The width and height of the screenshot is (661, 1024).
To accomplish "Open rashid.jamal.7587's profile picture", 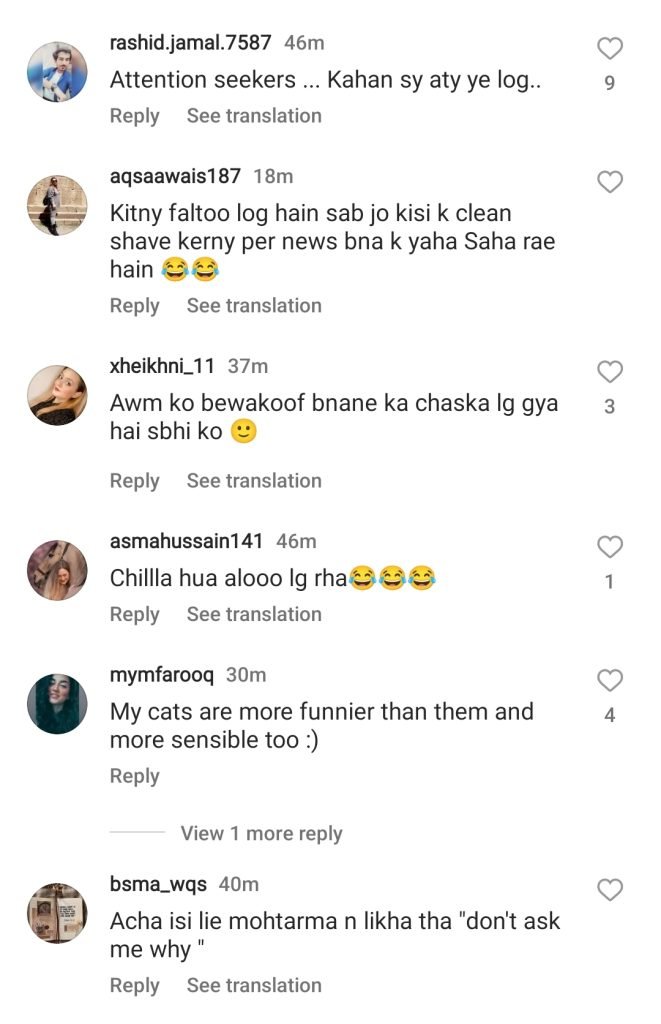I will click(57, 72).
